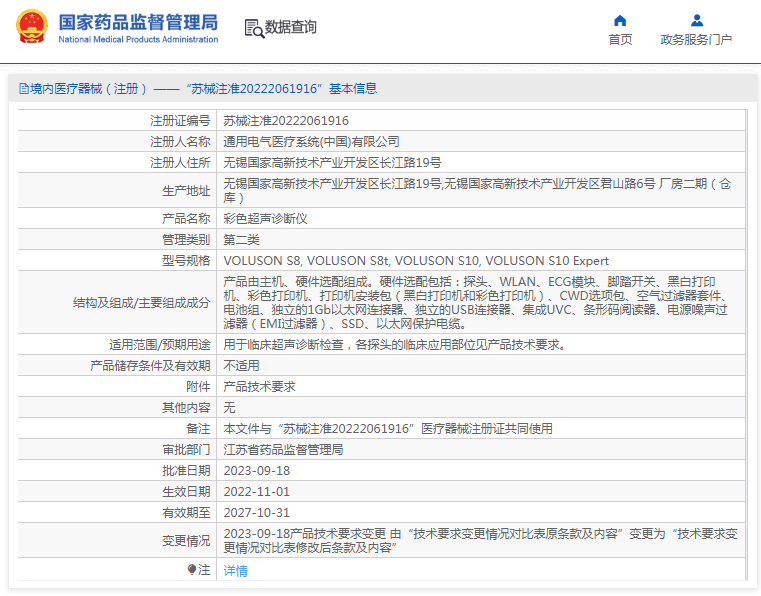761x596 pixels.
Task: Go to 首页 home page
Action: (x=620, y=39)
